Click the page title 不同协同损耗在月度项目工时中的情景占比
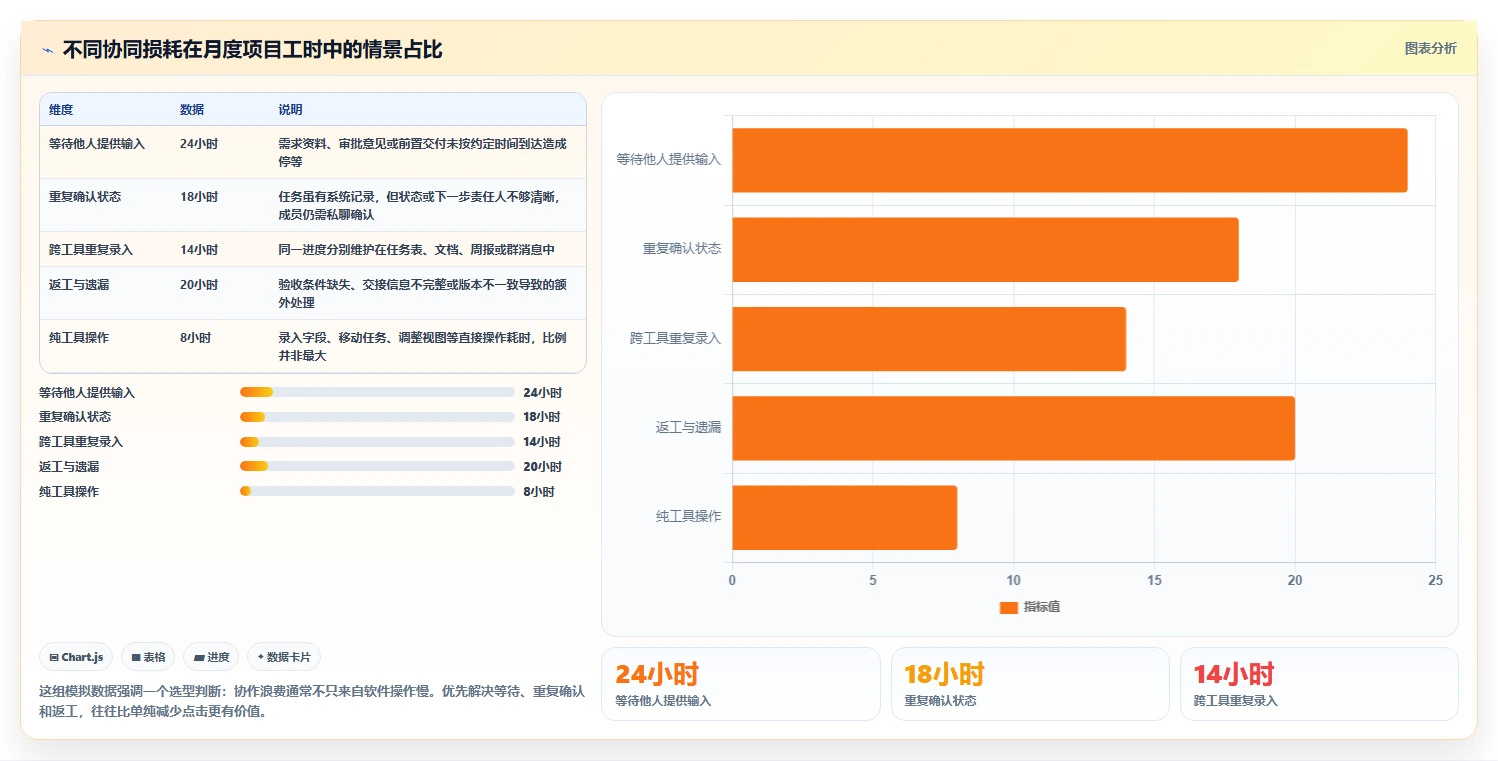1498x761 pixels. [252, 49]
